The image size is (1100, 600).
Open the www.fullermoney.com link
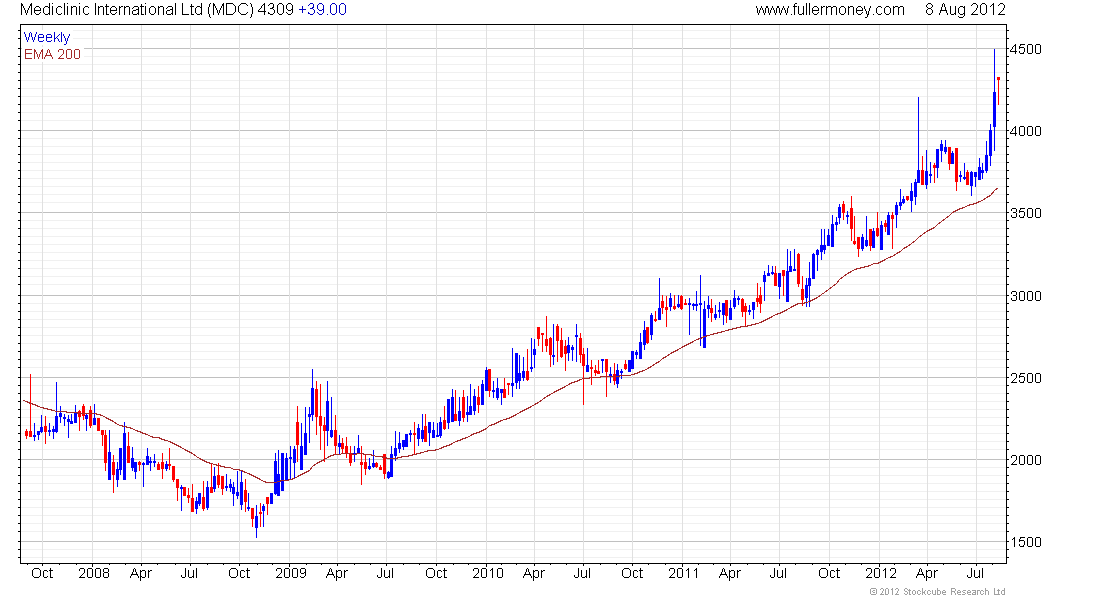click(x=830, y=10)
